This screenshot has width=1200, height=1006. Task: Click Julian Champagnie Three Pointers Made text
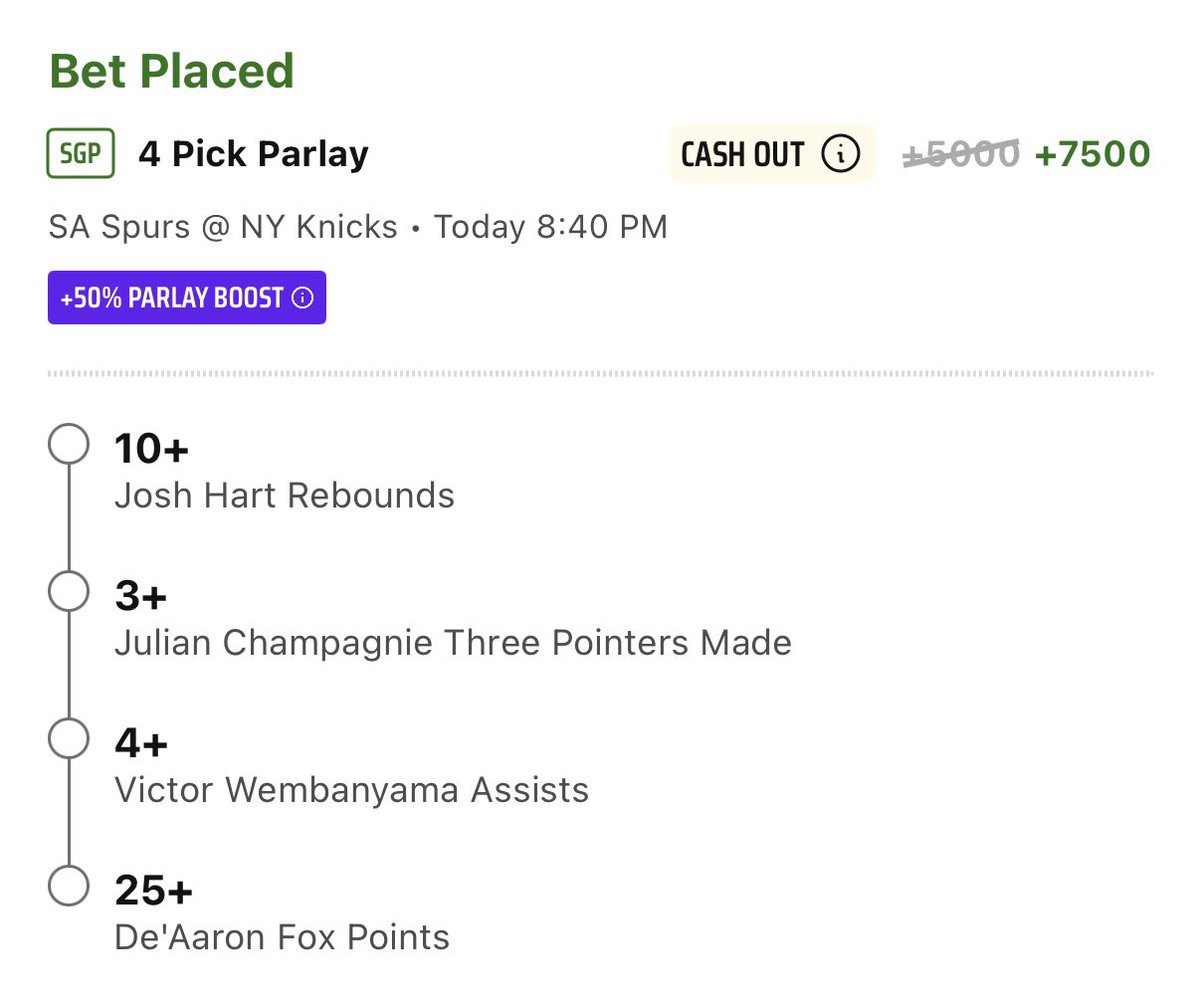(x=453, y=642)
